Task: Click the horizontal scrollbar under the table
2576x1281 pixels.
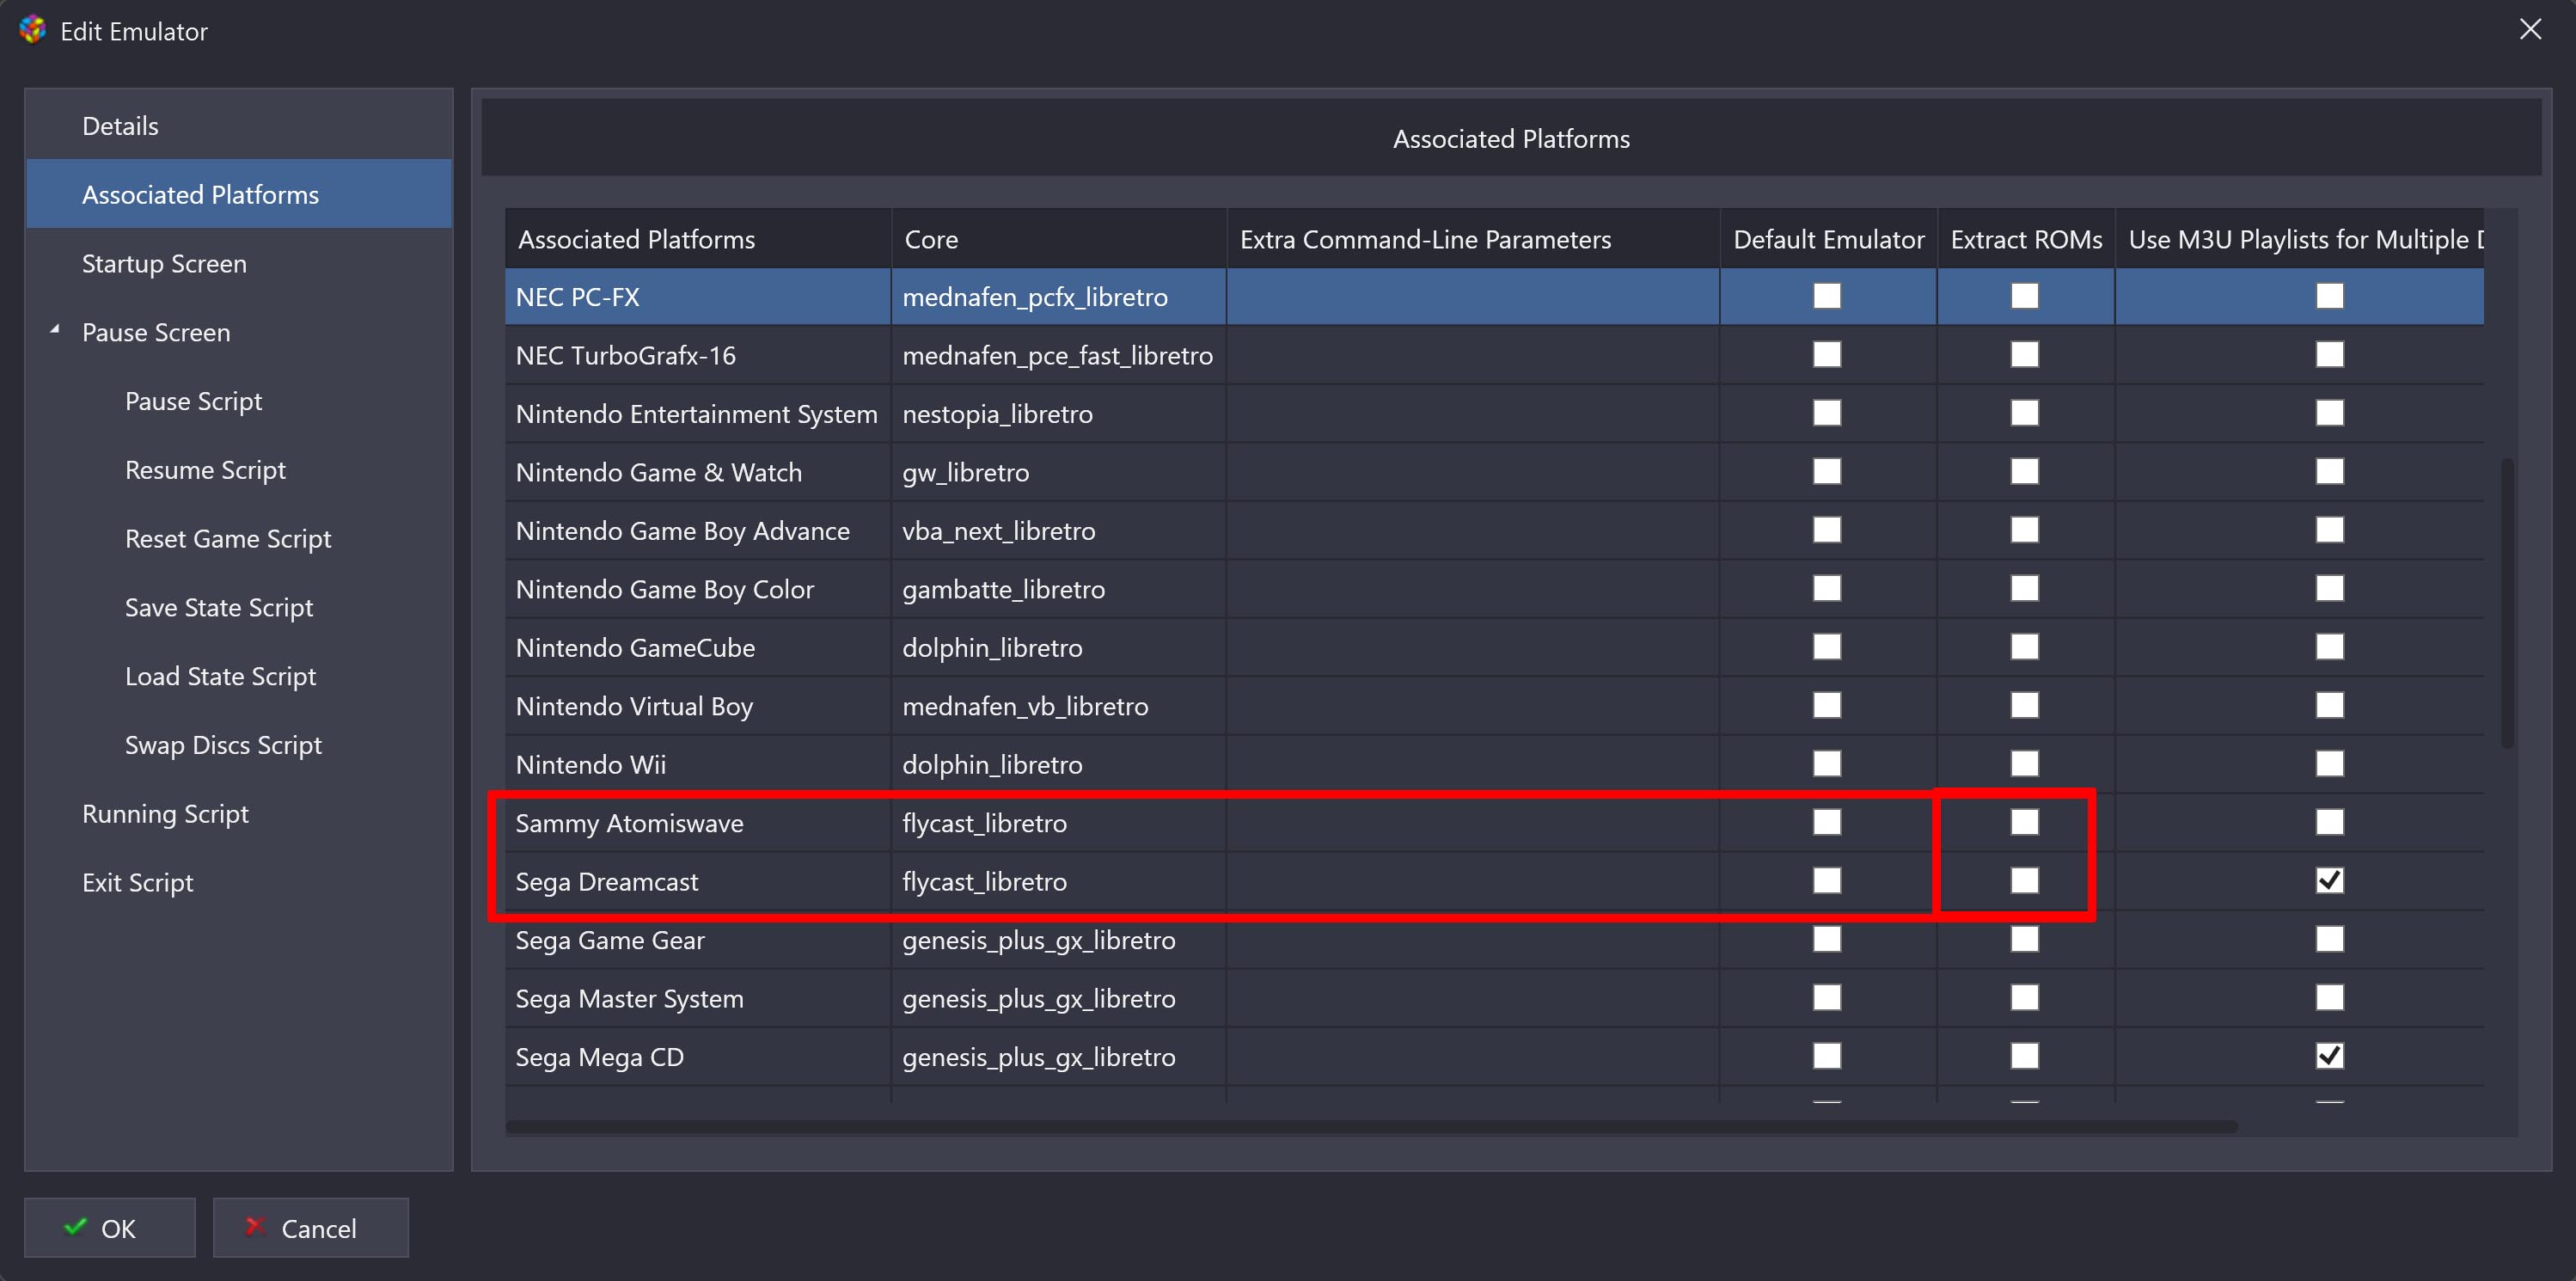Action: pyautogui.click(x=1371, y=1127)
